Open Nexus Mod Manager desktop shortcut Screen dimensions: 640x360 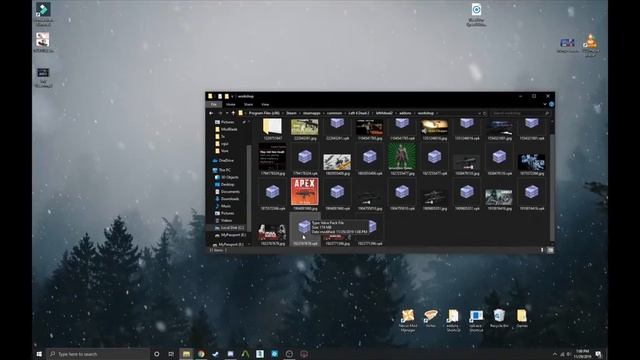click(x=408, y=320)
